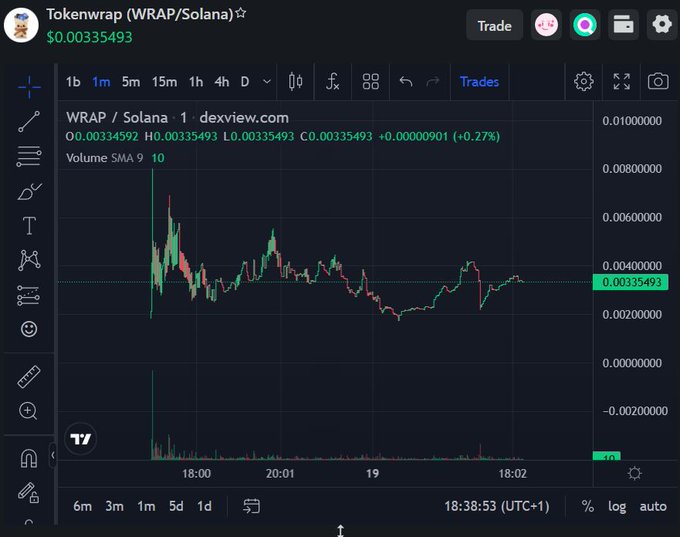This screenshot has height=537, width=680.
Task: Set date range to 1d
Action: 204,506
